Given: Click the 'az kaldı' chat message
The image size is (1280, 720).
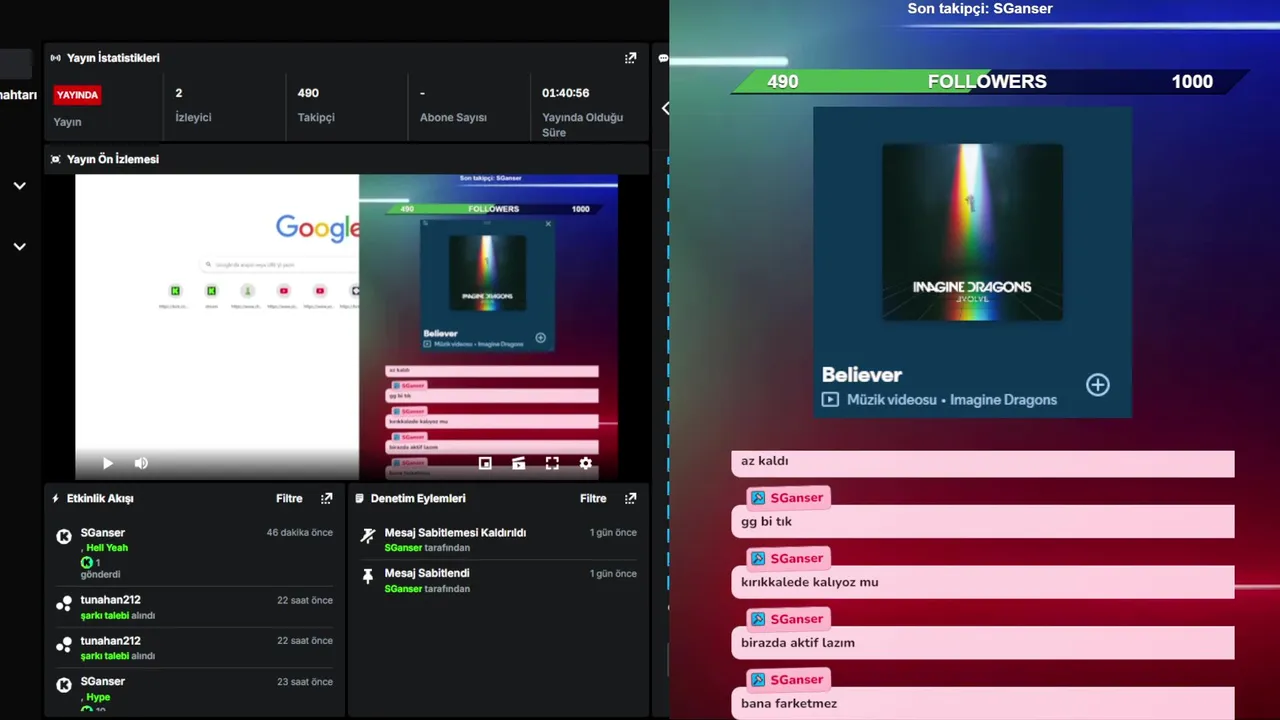Looking at the screenshot, I should coord(983,463).
